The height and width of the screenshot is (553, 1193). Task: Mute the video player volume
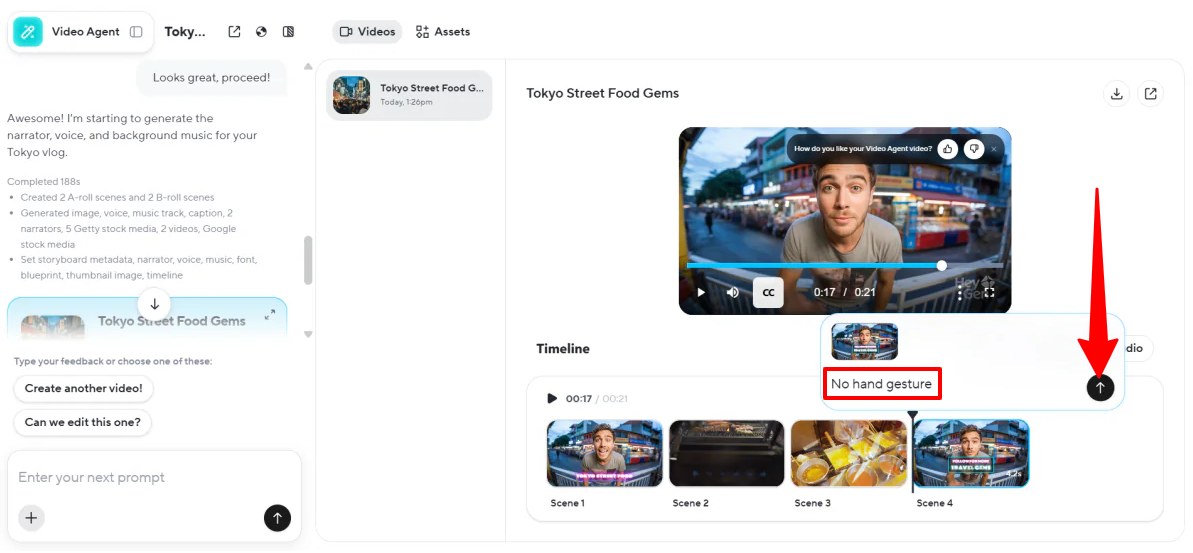point(733,292)
